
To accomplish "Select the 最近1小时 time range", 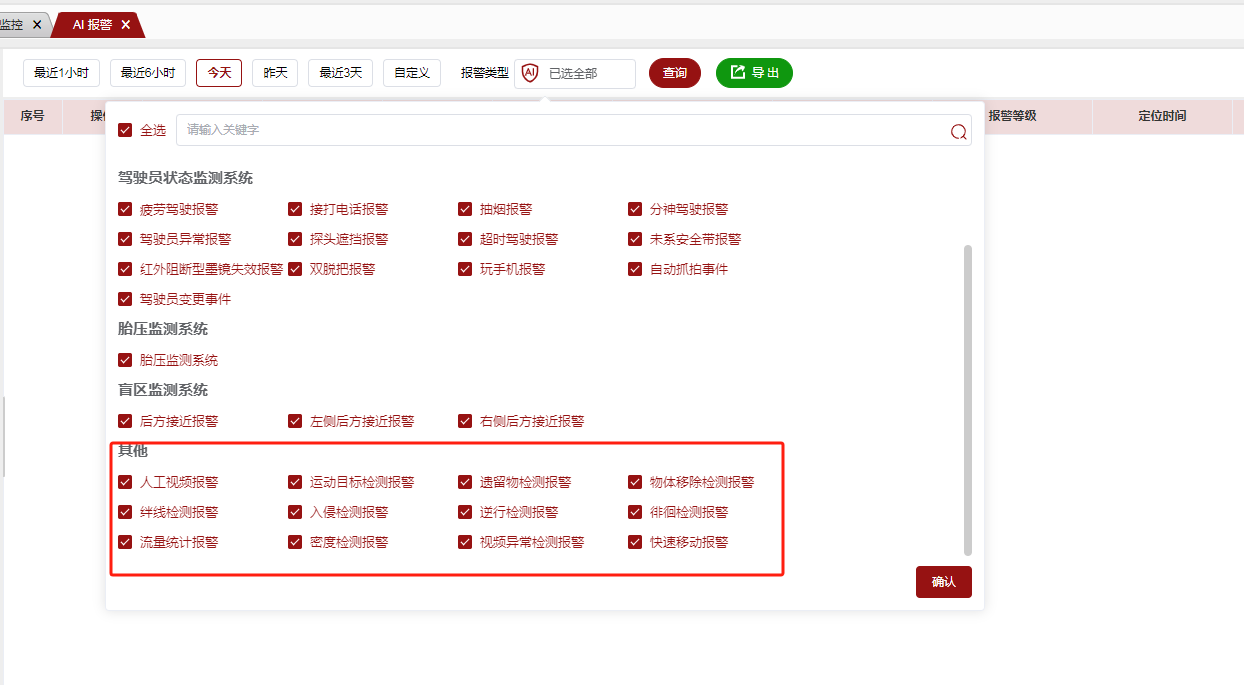I will (x=61, y=73).
